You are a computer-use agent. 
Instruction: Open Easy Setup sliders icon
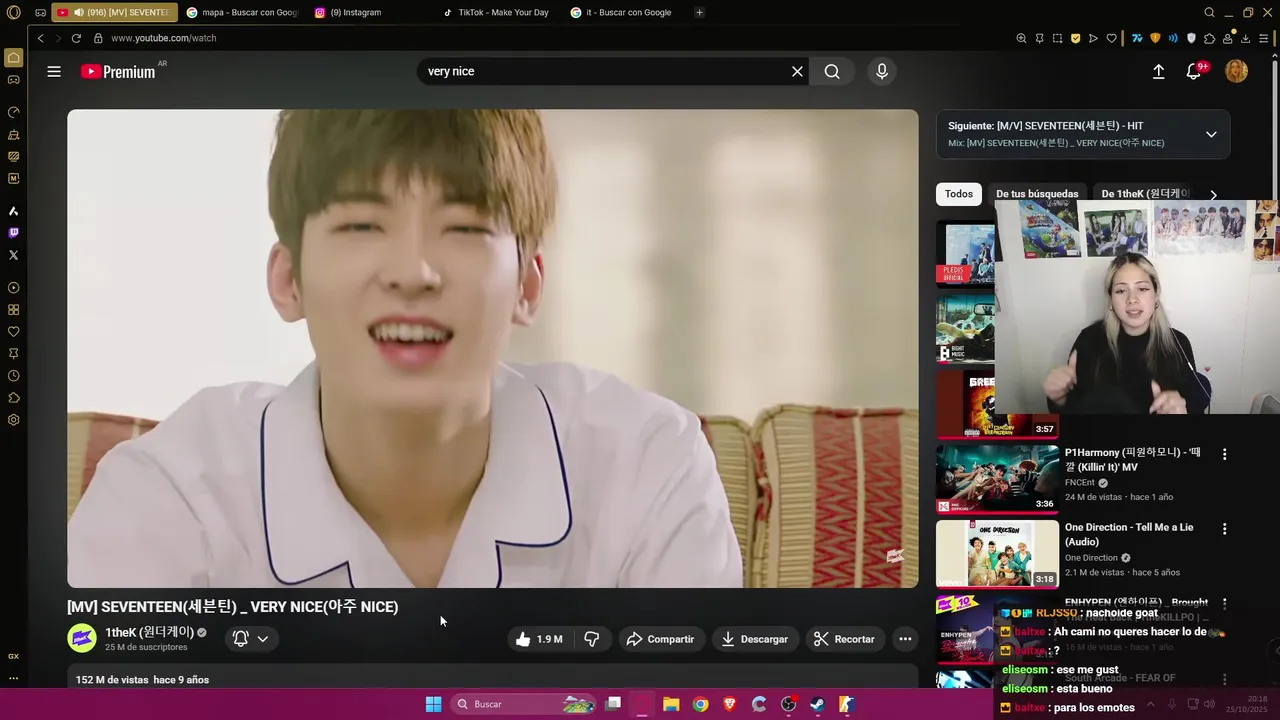[x=1263, y=38]
